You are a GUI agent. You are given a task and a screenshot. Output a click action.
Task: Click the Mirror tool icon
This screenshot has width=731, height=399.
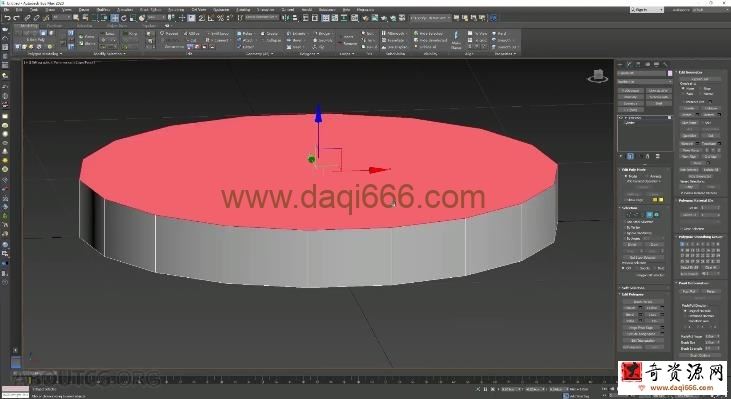(284, 18)
